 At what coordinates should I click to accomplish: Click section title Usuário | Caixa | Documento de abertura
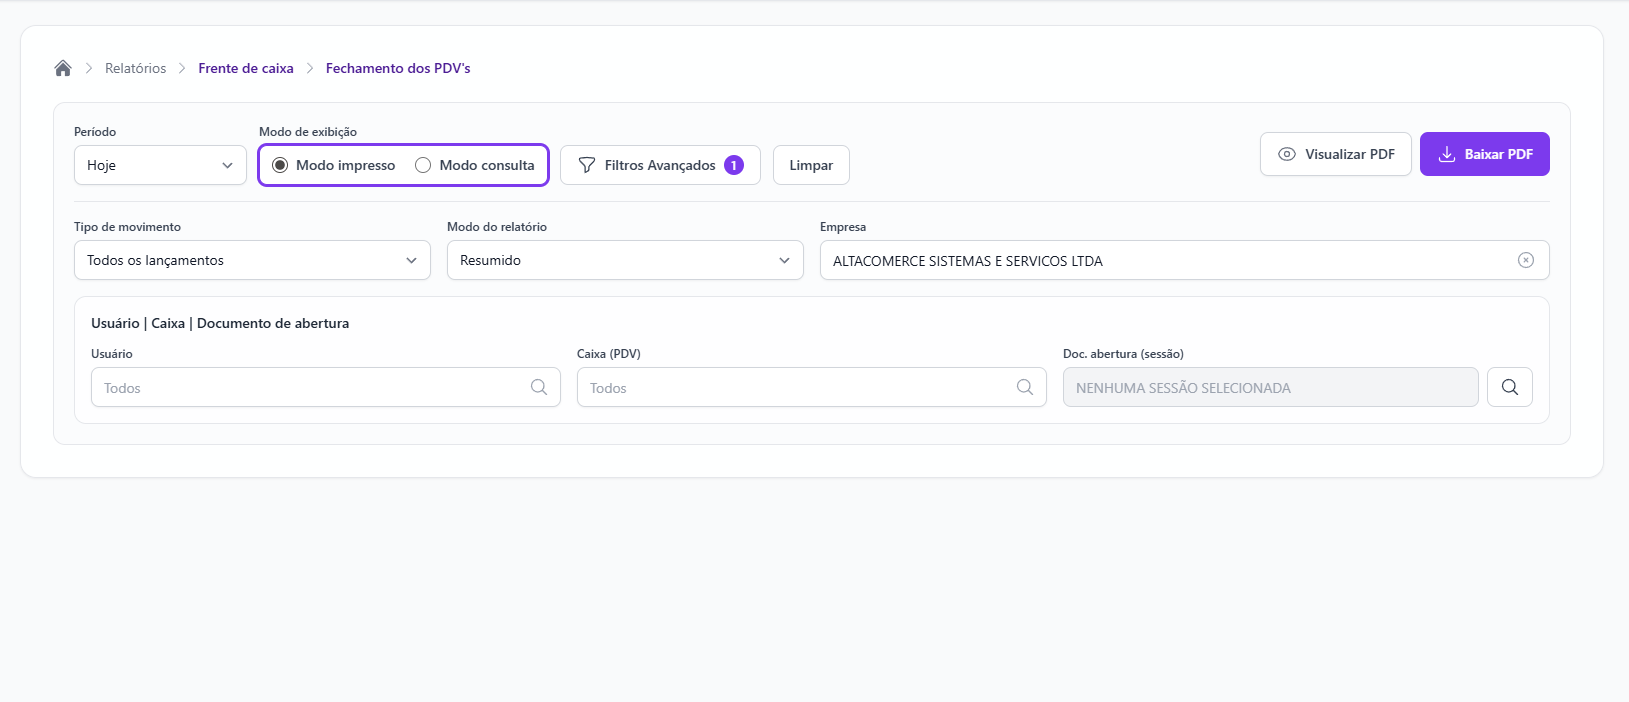click(220, 323)
